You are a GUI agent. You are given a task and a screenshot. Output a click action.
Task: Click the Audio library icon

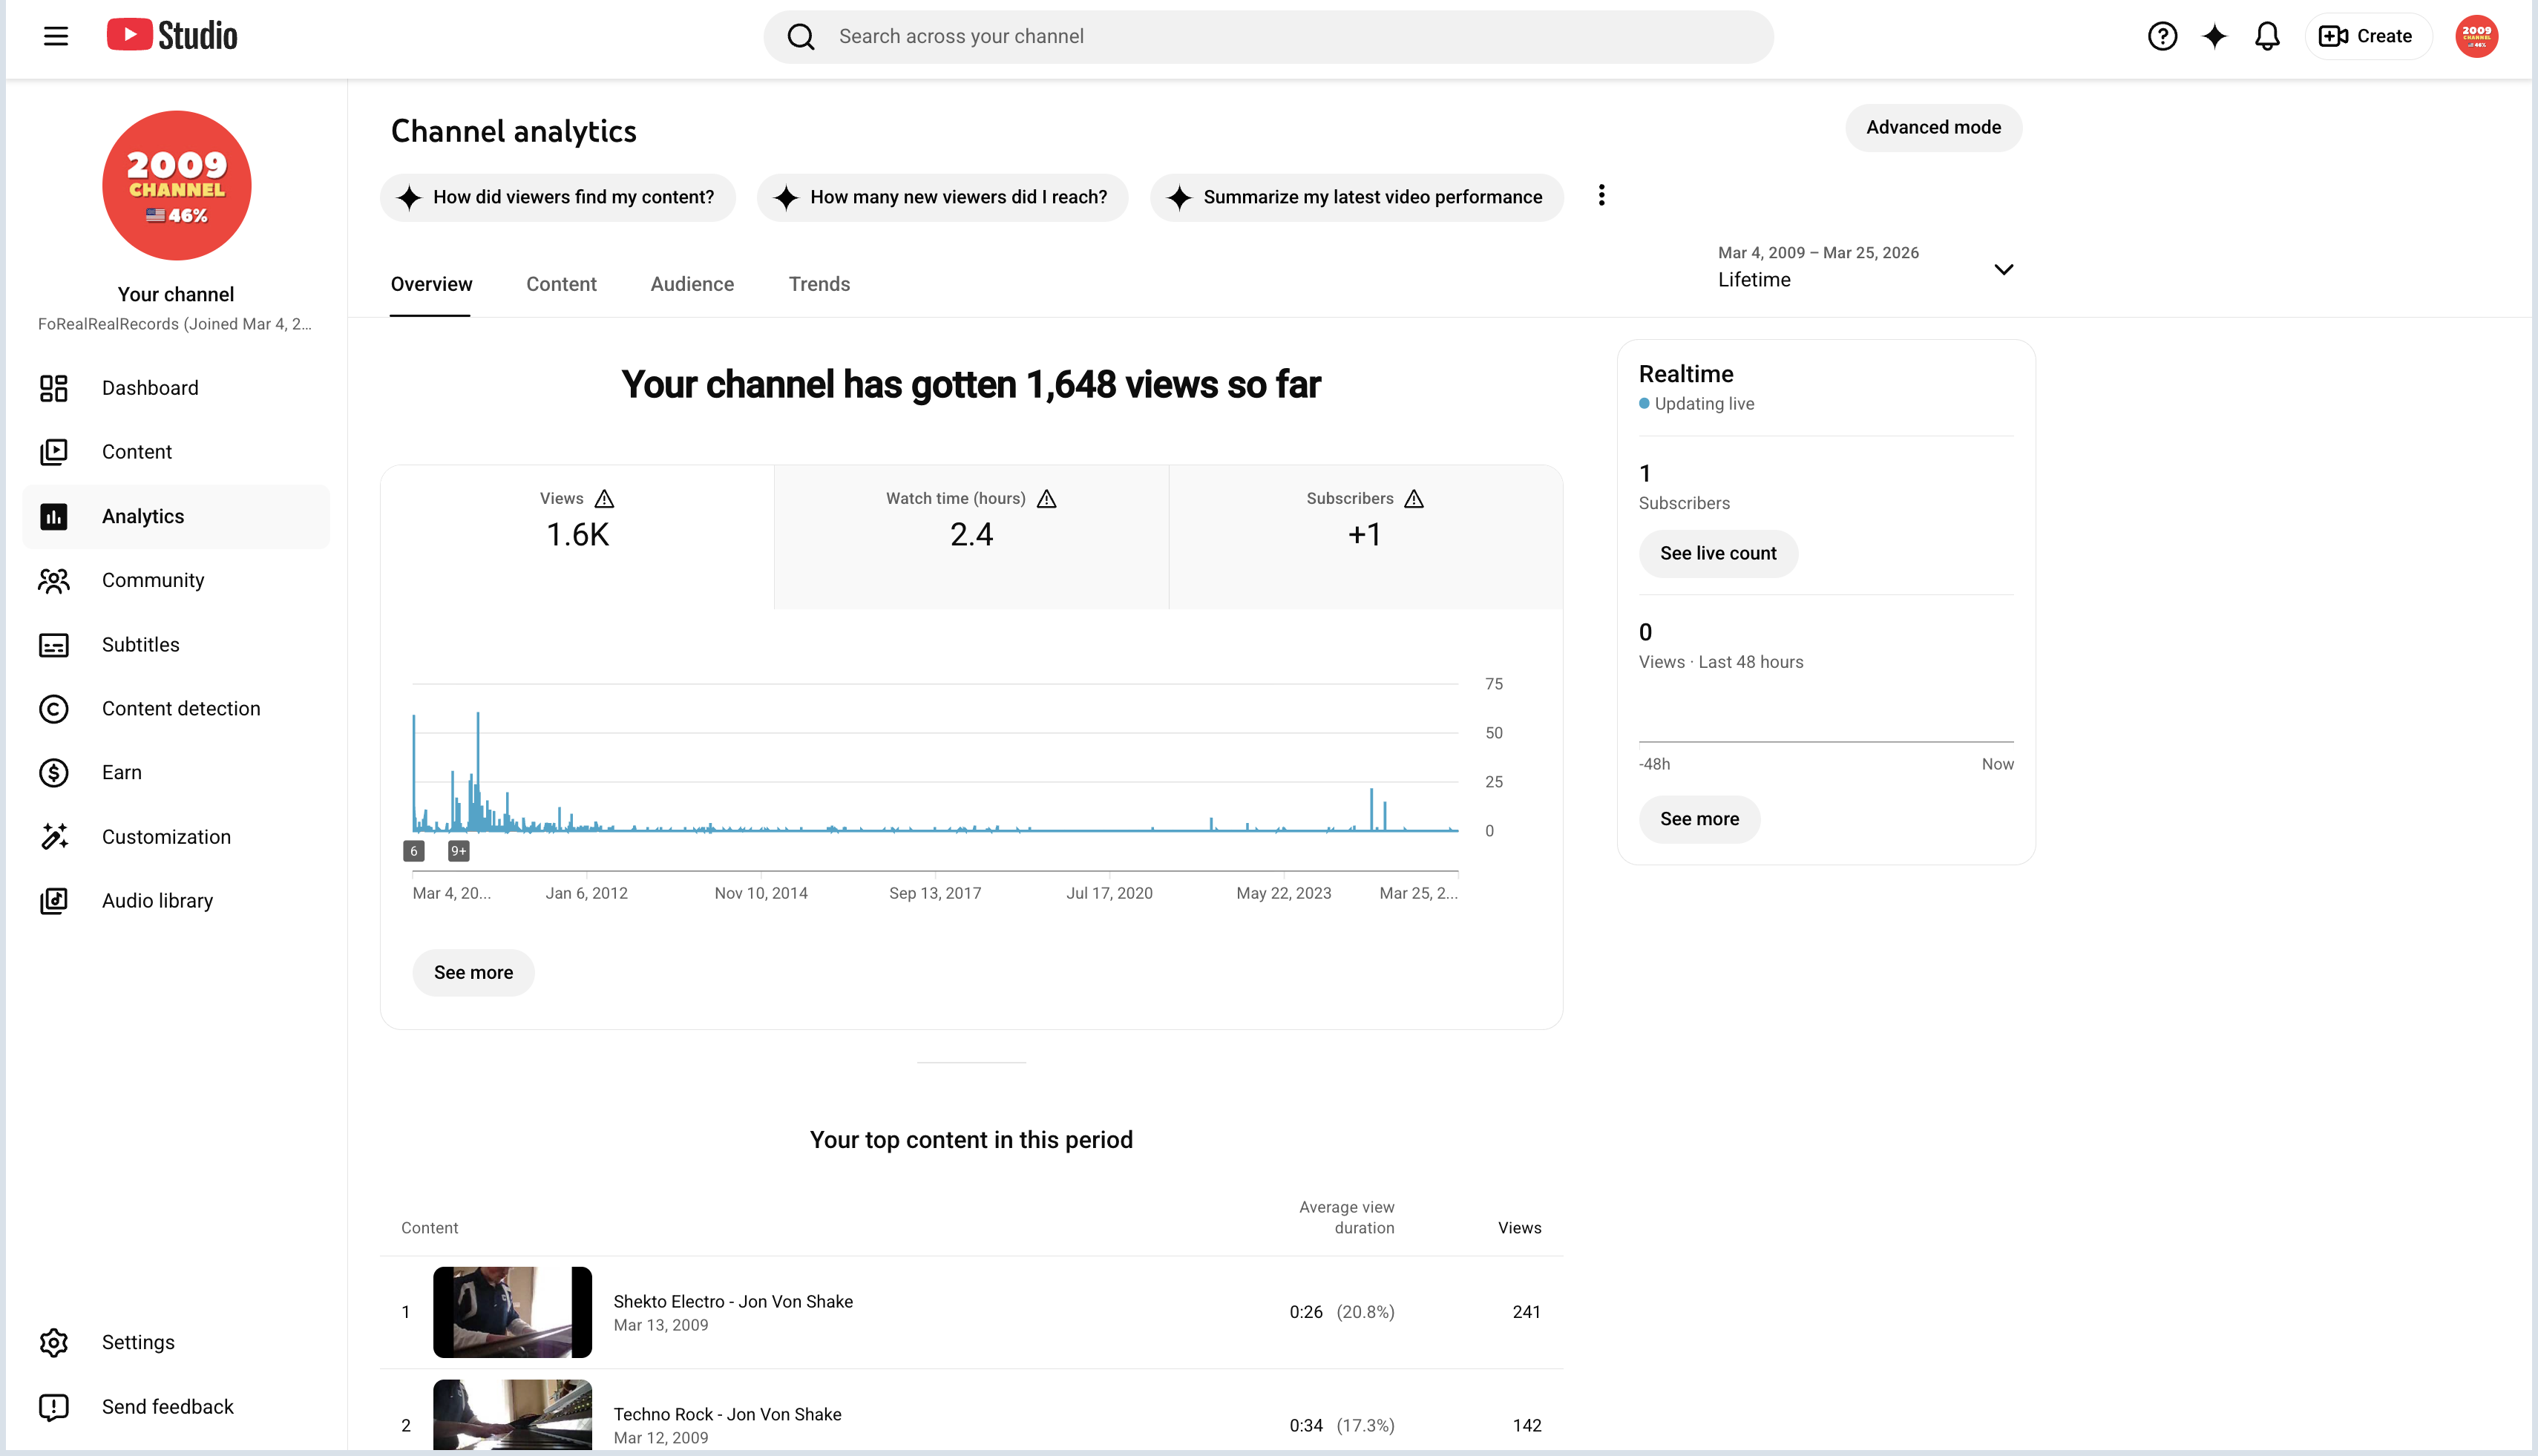(54, 901)
